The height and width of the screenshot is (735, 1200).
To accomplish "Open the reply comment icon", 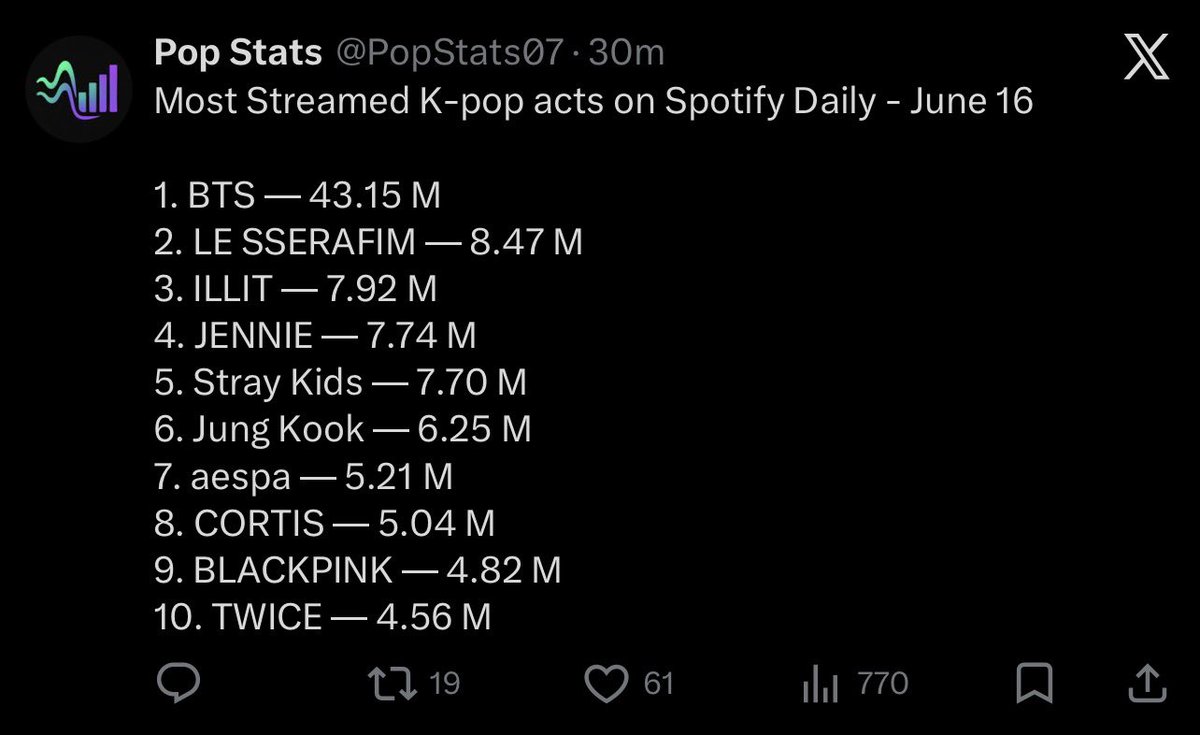I will pos(180,684).
